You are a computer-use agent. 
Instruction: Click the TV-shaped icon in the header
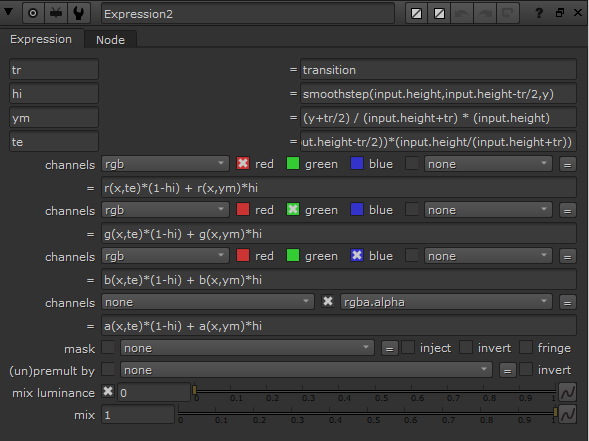coord(56,14)
